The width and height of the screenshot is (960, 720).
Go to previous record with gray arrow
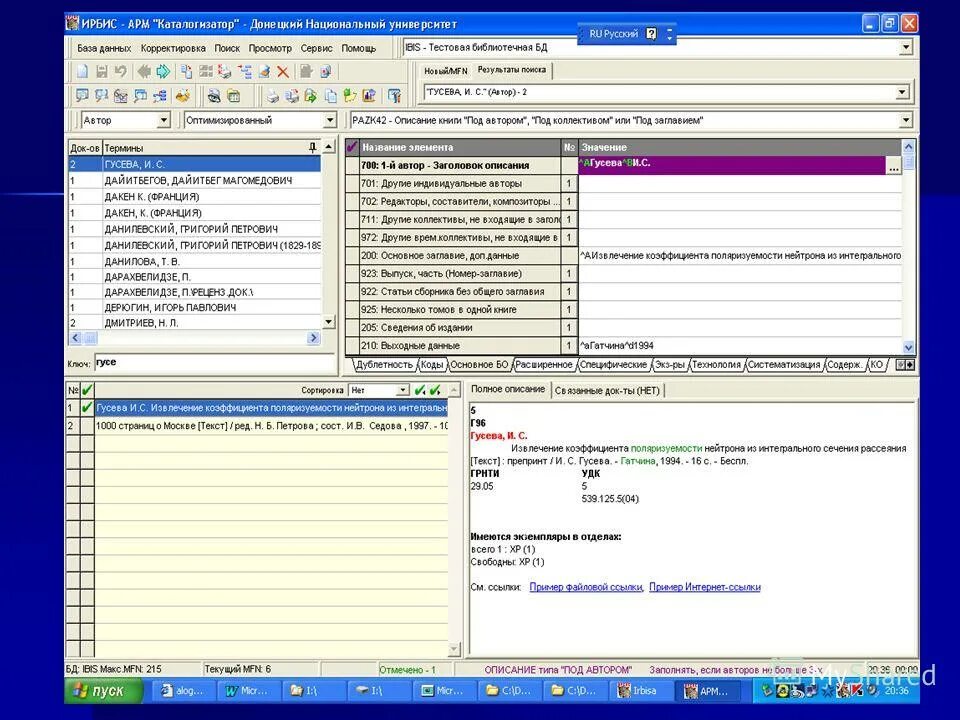tap(144, 72)
